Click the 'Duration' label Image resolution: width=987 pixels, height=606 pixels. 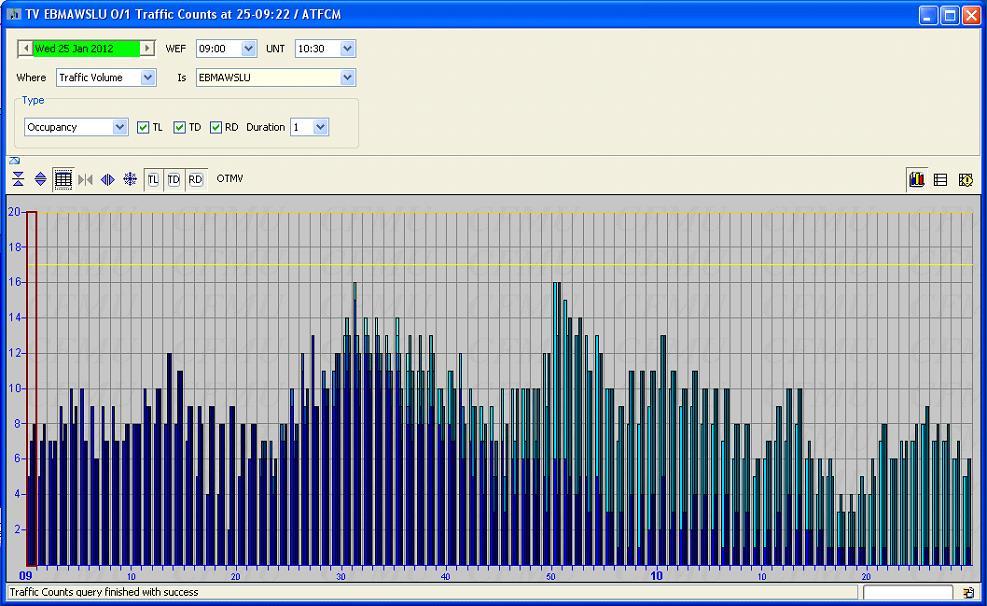[x=266, y=127]
